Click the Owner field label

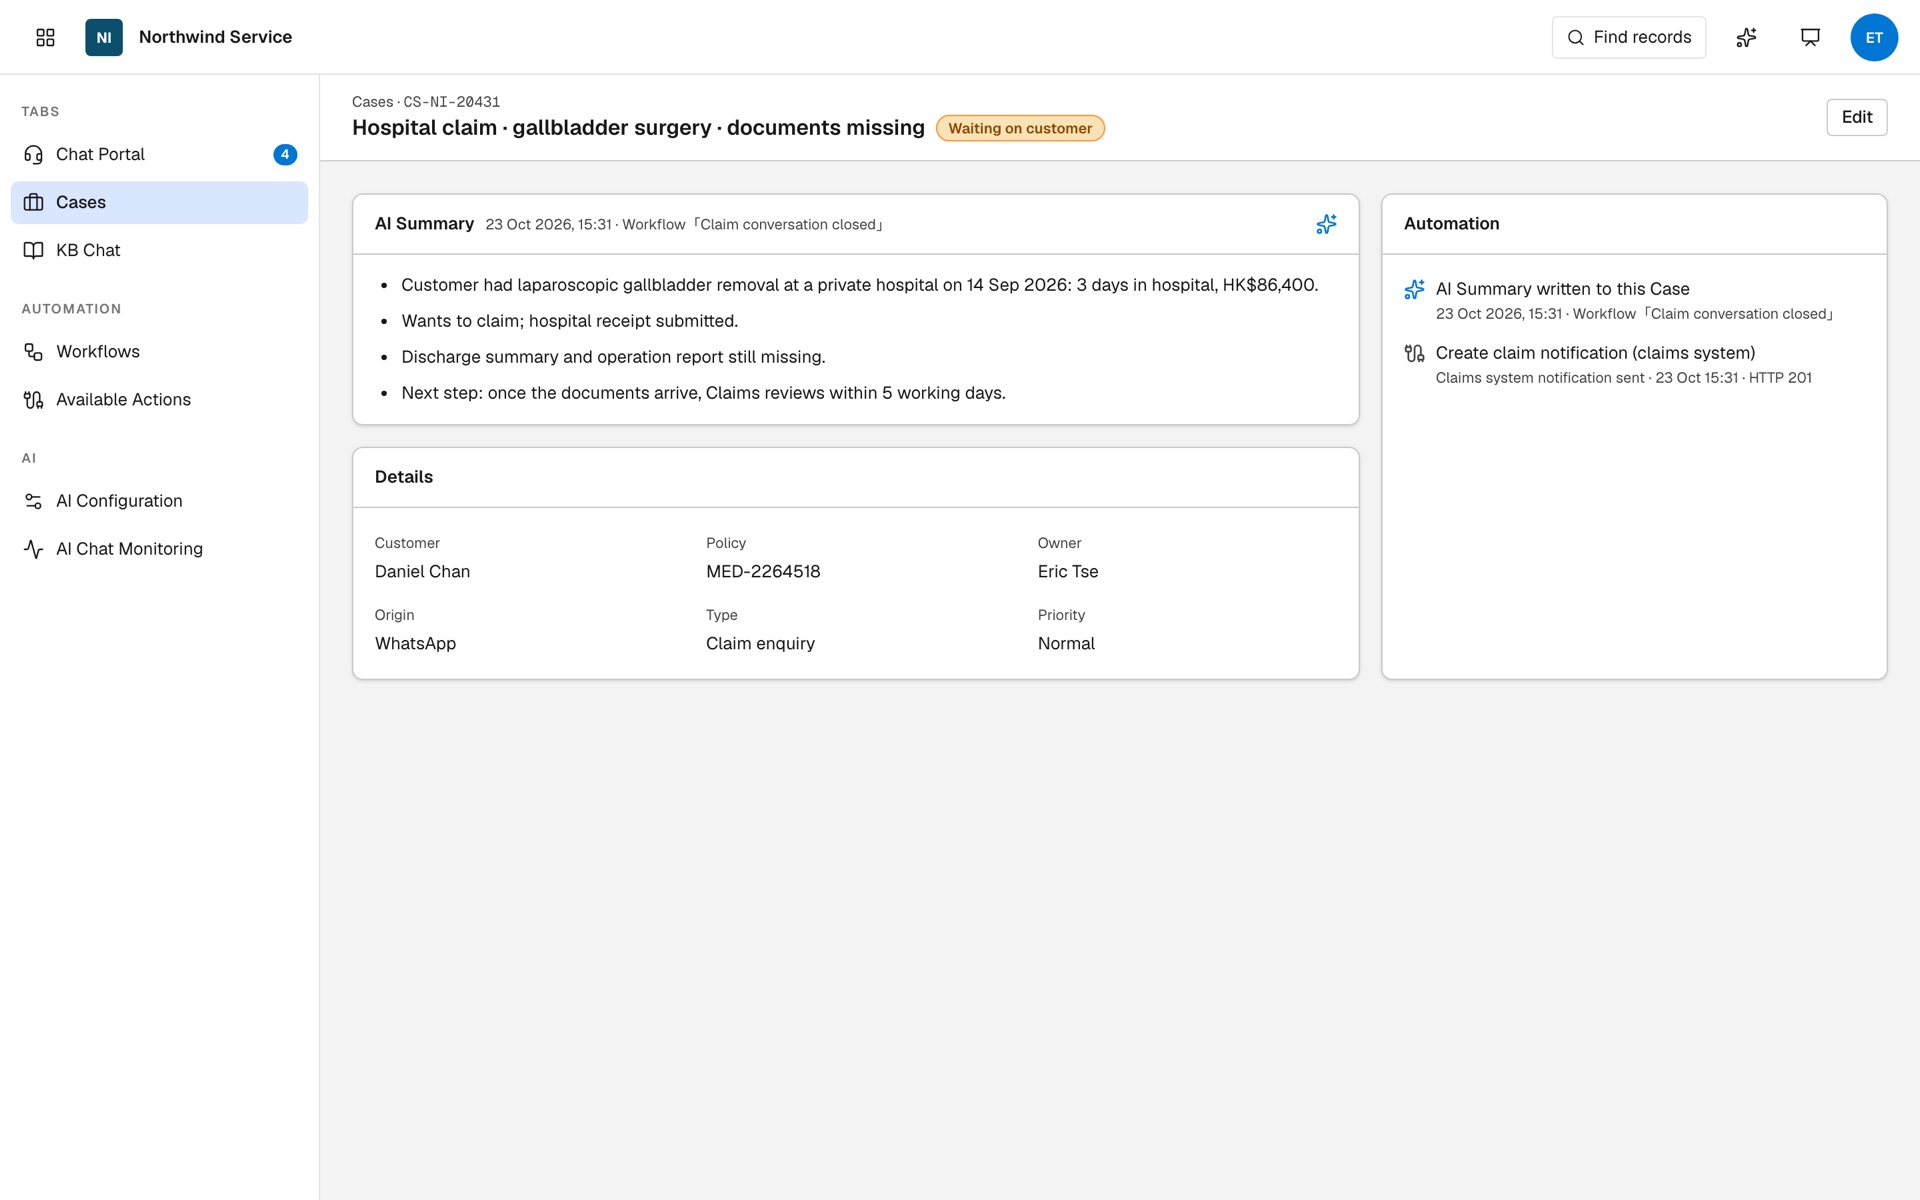click(1059, 543)
